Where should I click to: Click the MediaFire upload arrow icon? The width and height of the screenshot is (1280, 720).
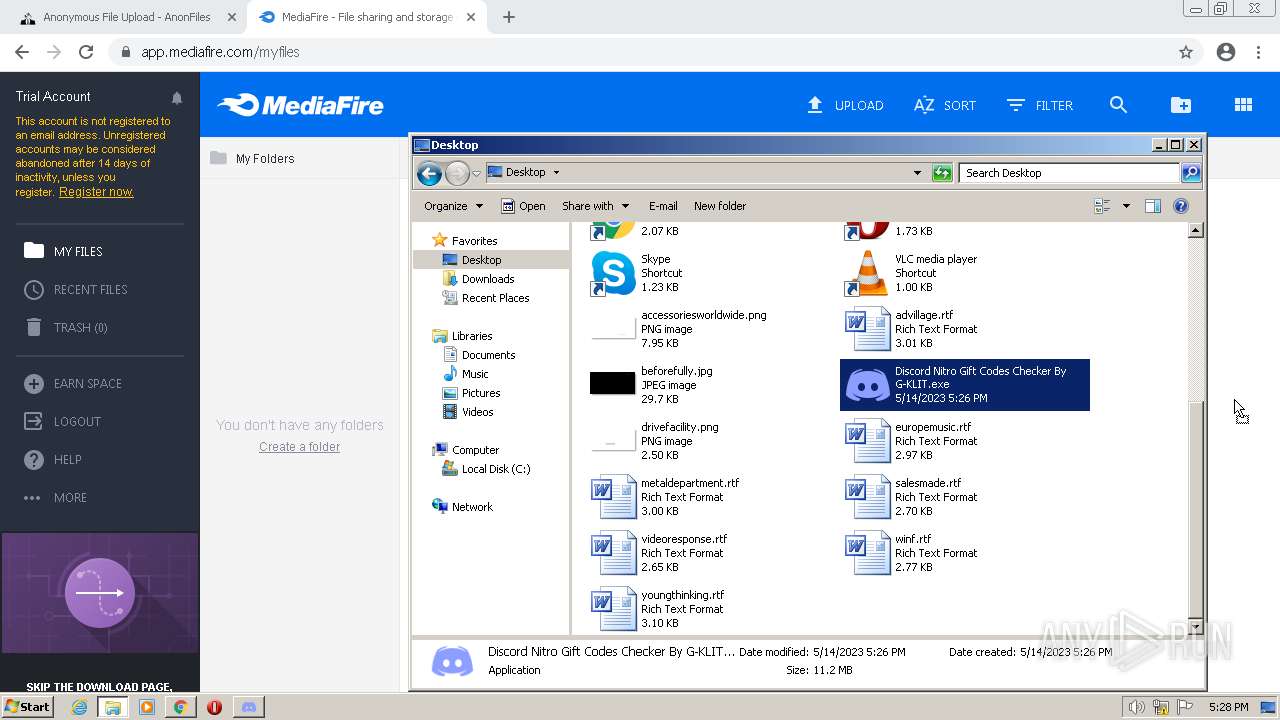point(815,105)
